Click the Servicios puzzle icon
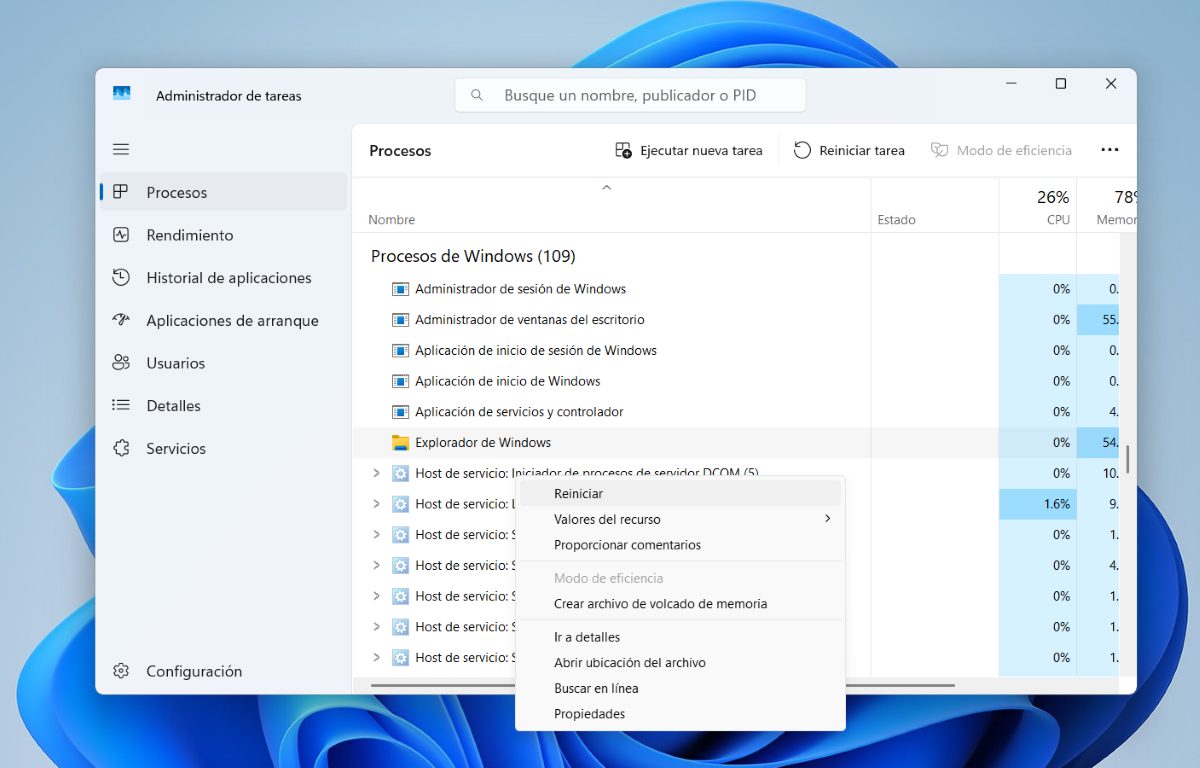Viewport: 1200px width, 768px height. tap(121, 449)
